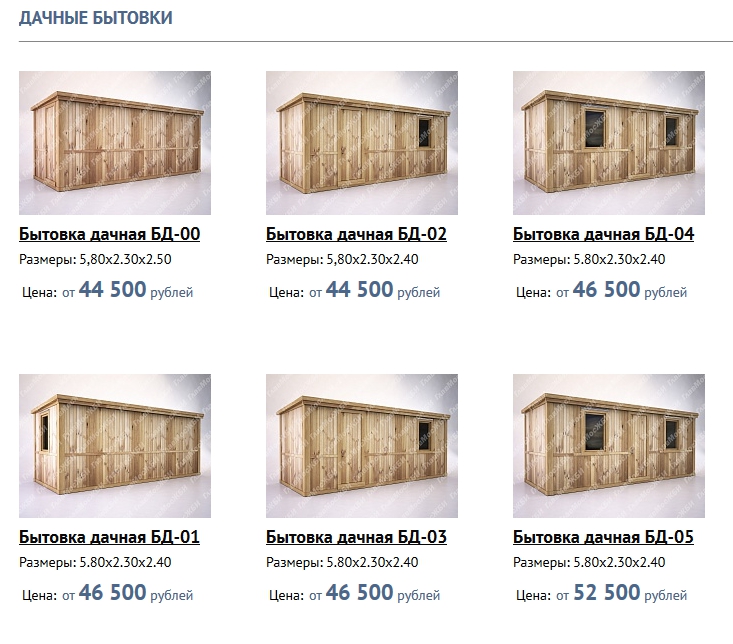This screenshot has width=733, height=644.
Task: Click the БД-00 cabin thumbnail image
Action: click(x=115, y=143)
